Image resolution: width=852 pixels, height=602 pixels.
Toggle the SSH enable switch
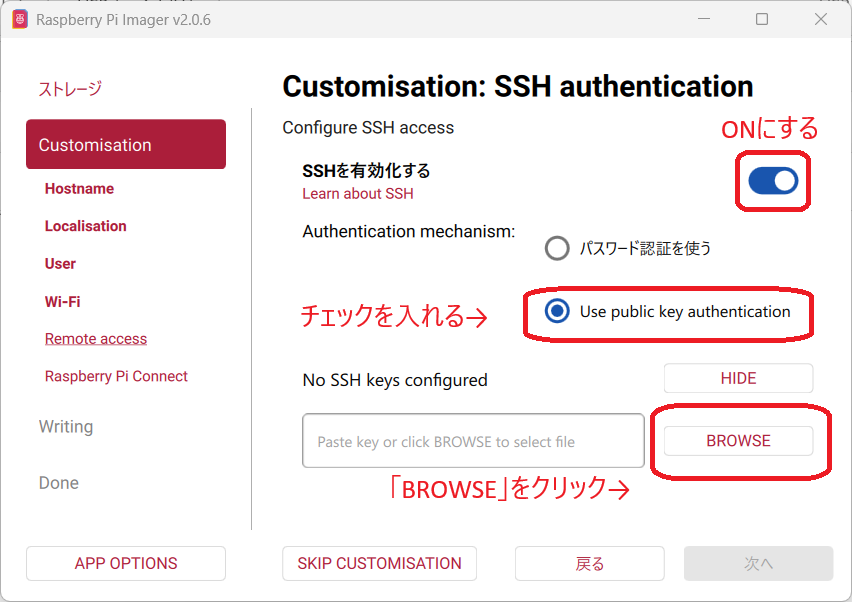[x=773, y=180]
